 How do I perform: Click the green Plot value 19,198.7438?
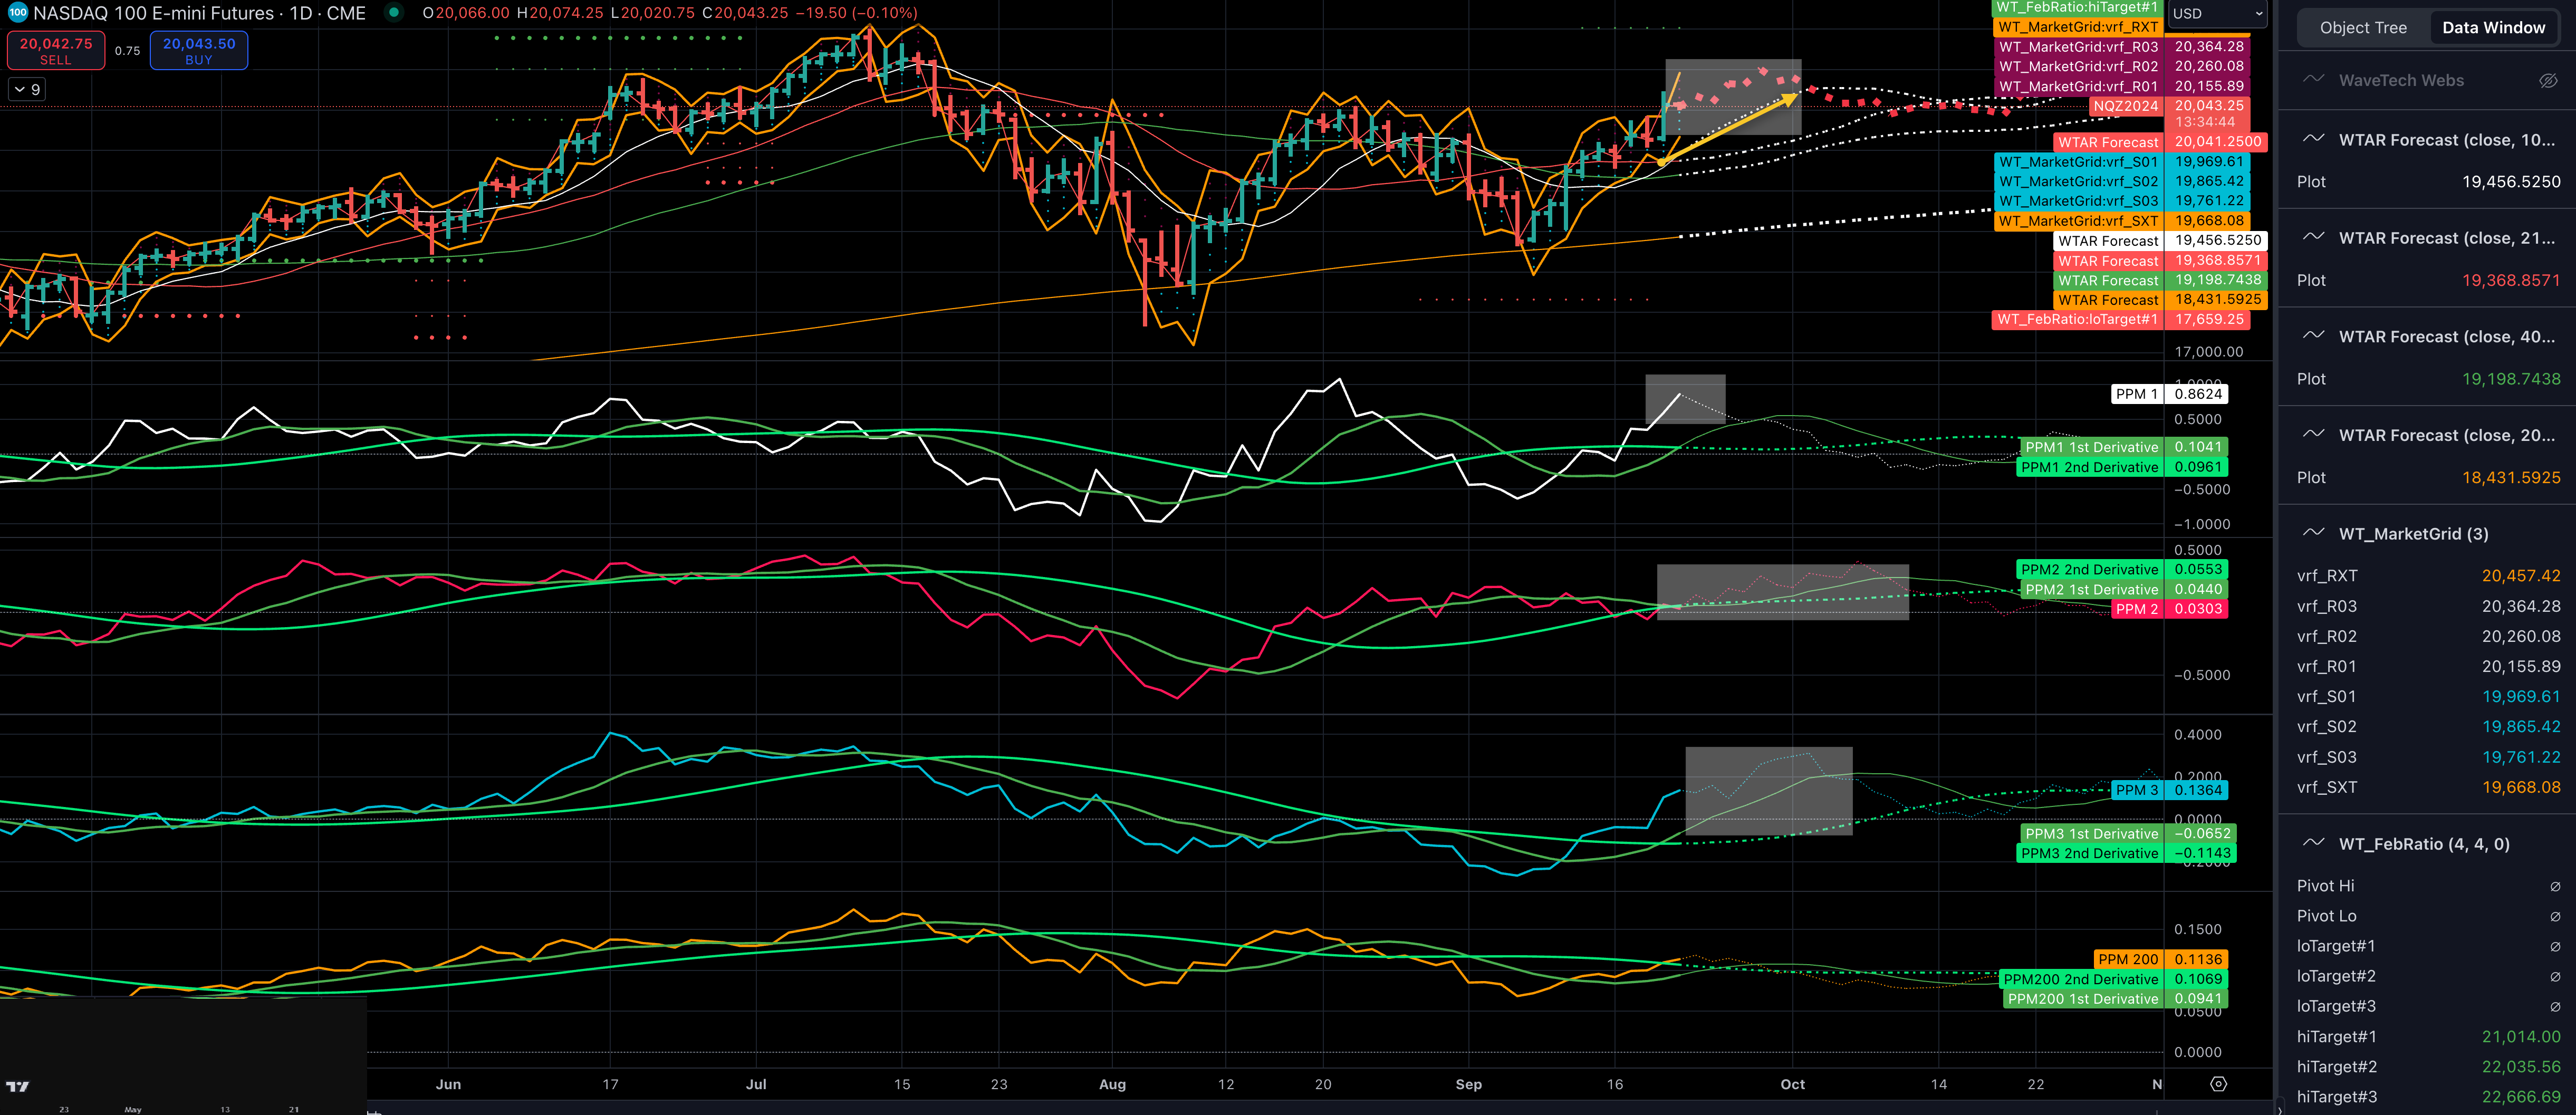(2511, 379)
